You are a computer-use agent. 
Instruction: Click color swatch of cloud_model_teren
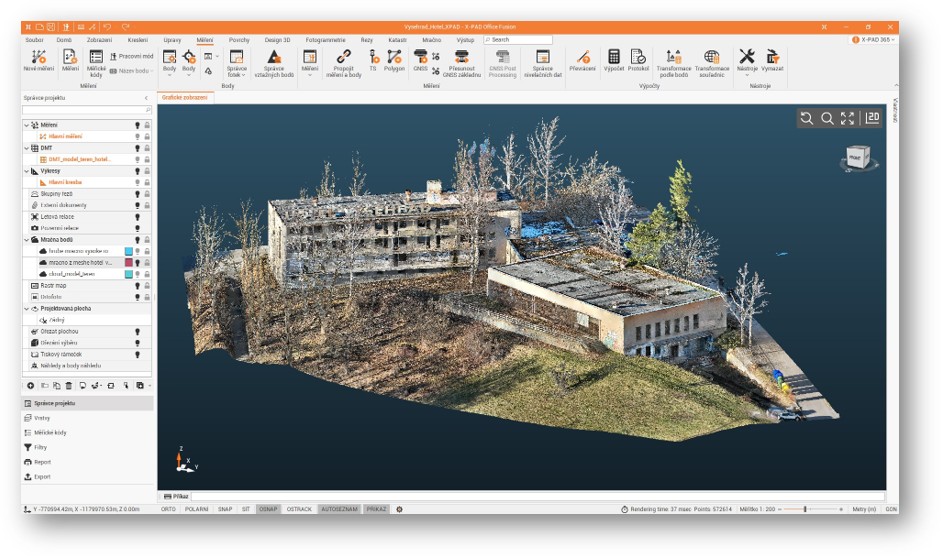pyautogui.click(x=128, y=274)
